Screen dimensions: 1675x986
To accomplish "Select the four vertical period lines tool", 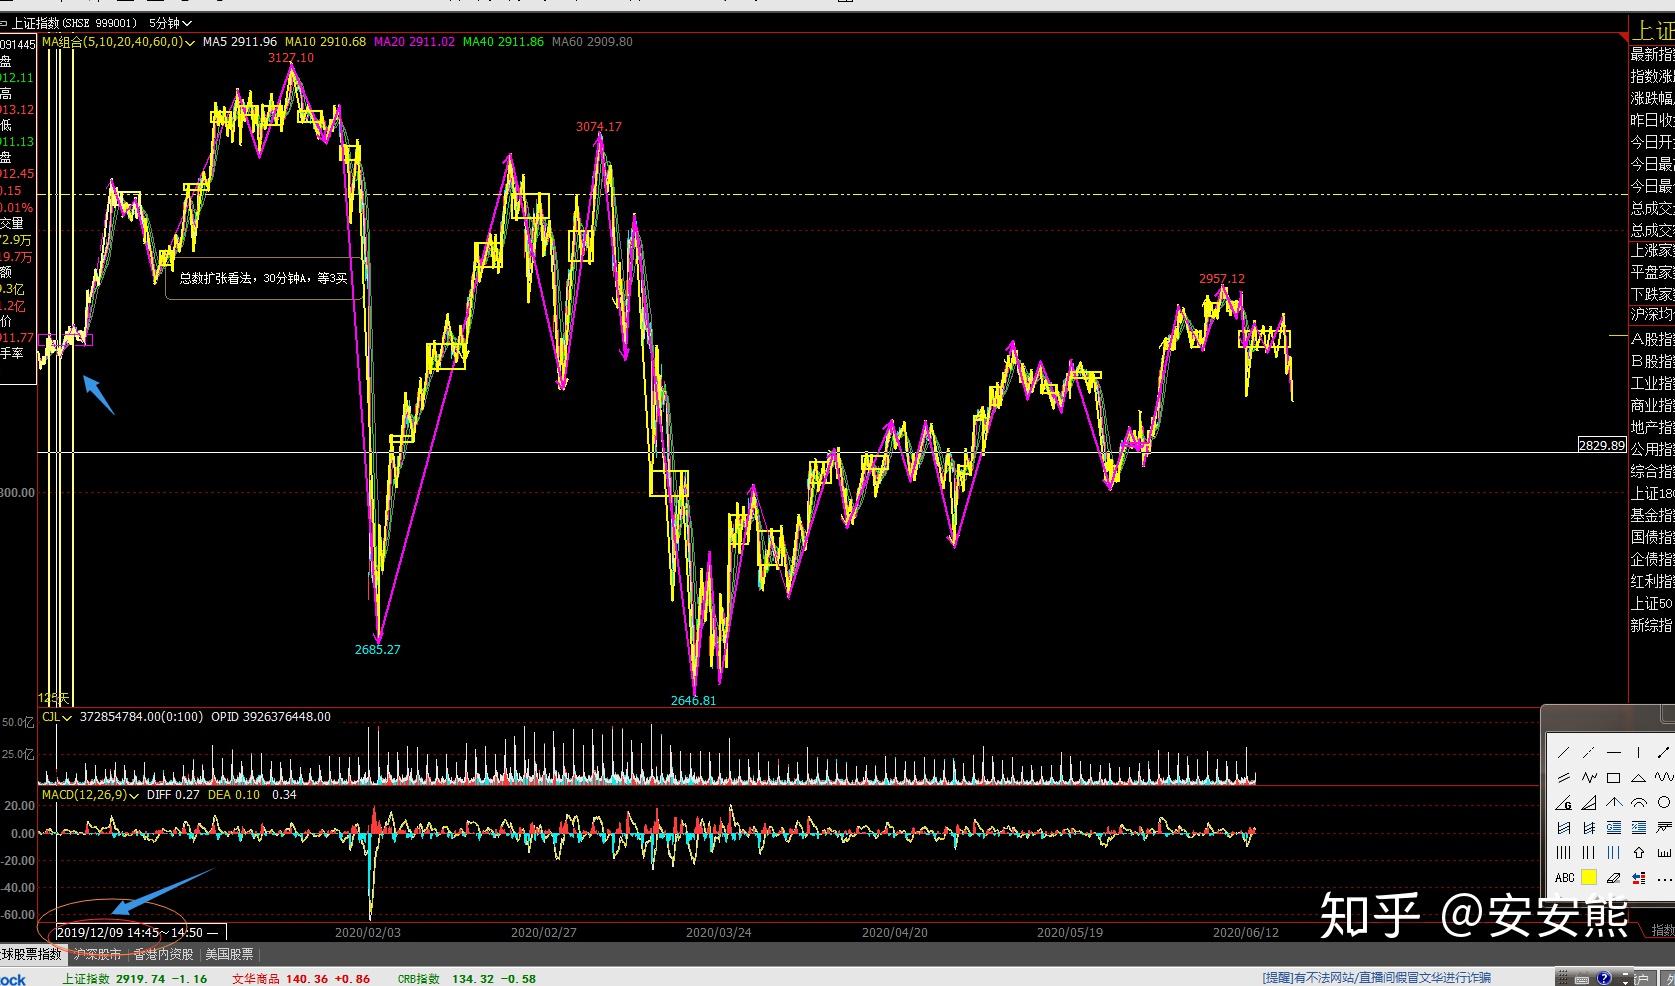I will (1564, 852).
